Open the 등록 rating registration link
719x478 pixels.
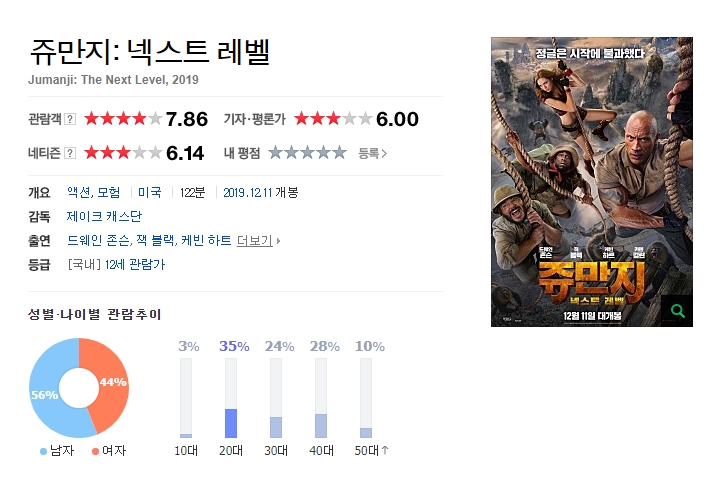[372, 154]
